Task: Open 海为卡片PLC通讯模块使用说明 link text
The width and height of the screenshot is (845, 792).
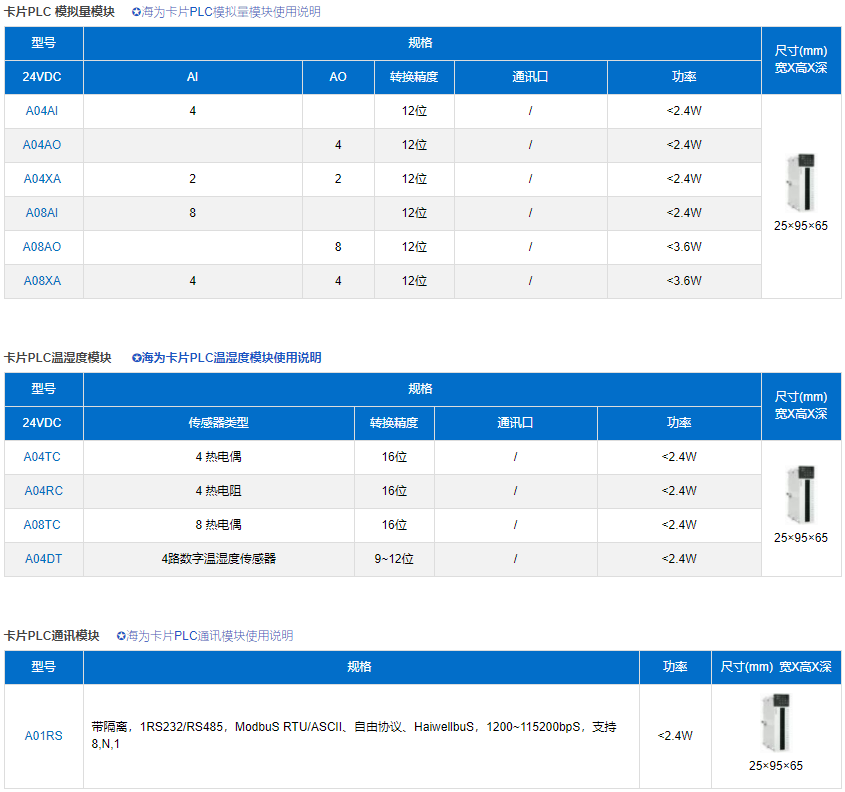Action: [x=210, y=636]
